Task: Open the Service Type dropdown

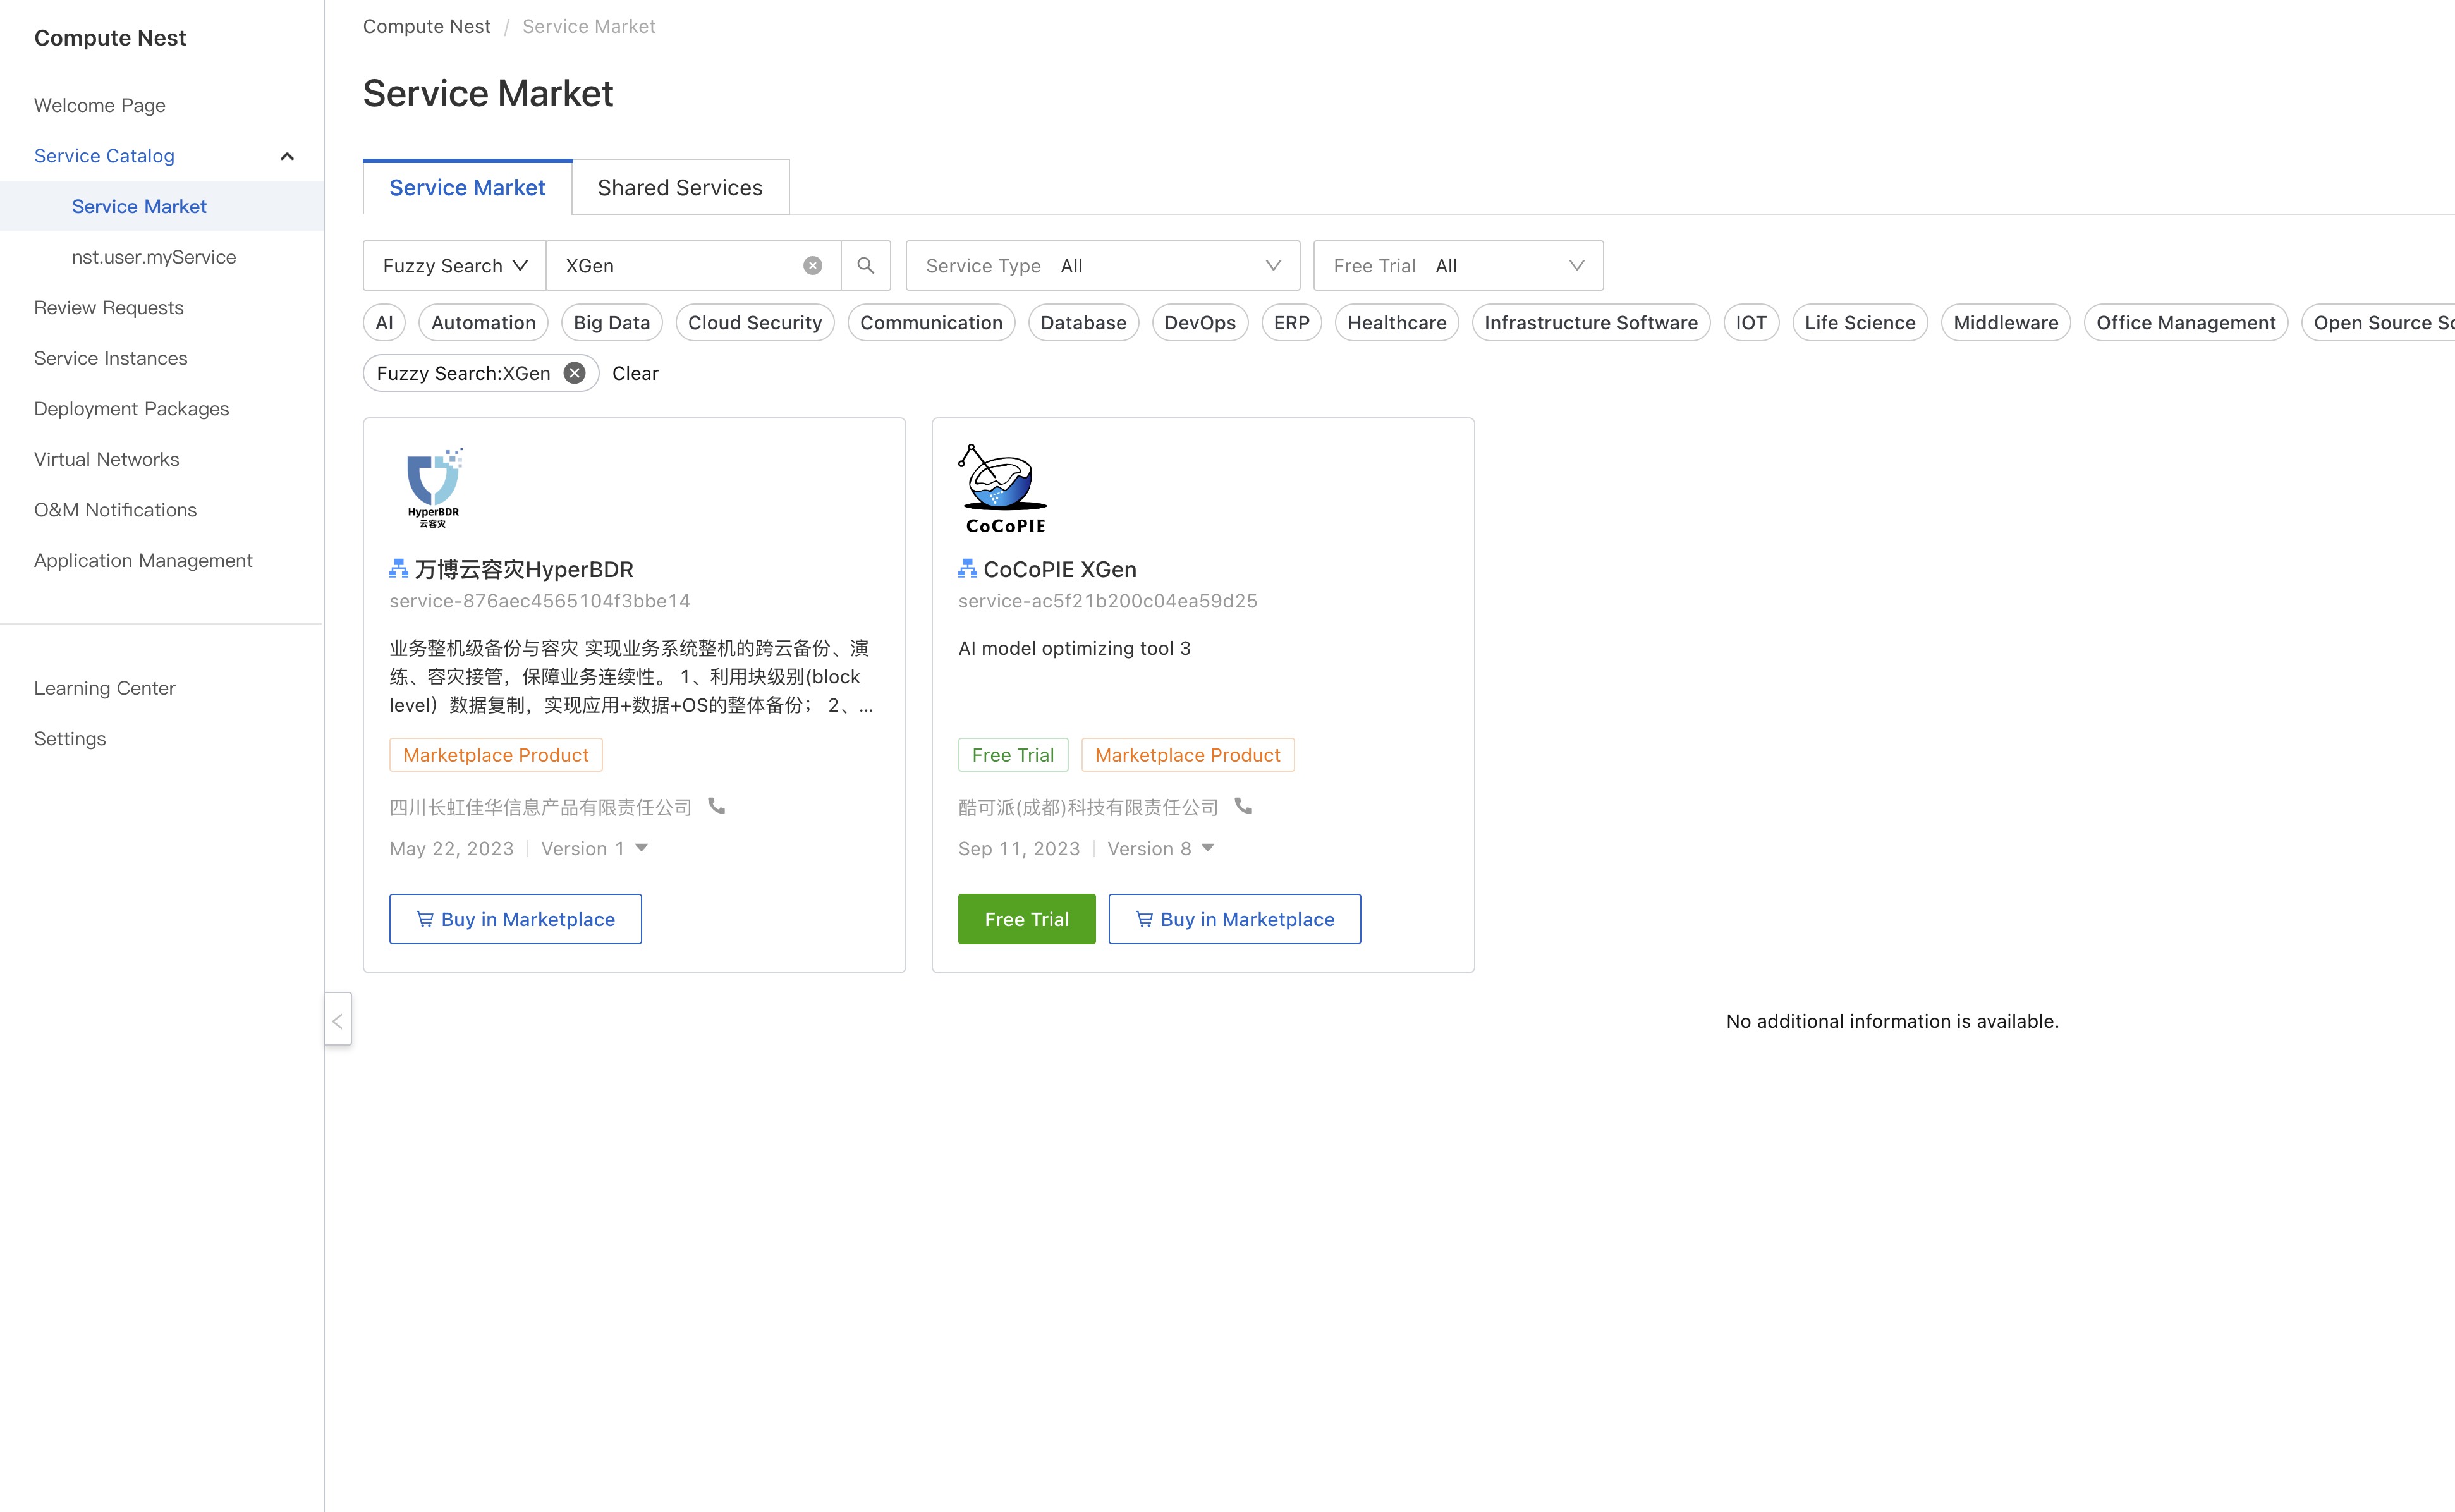Action: [x=1103, y=266]
